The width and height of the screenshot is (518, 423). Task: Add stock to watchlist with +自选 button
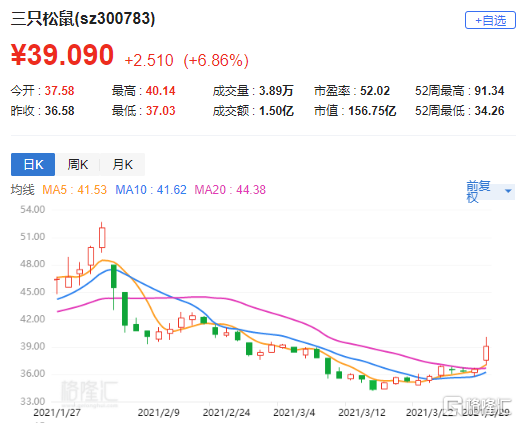[x=490, y=20]
